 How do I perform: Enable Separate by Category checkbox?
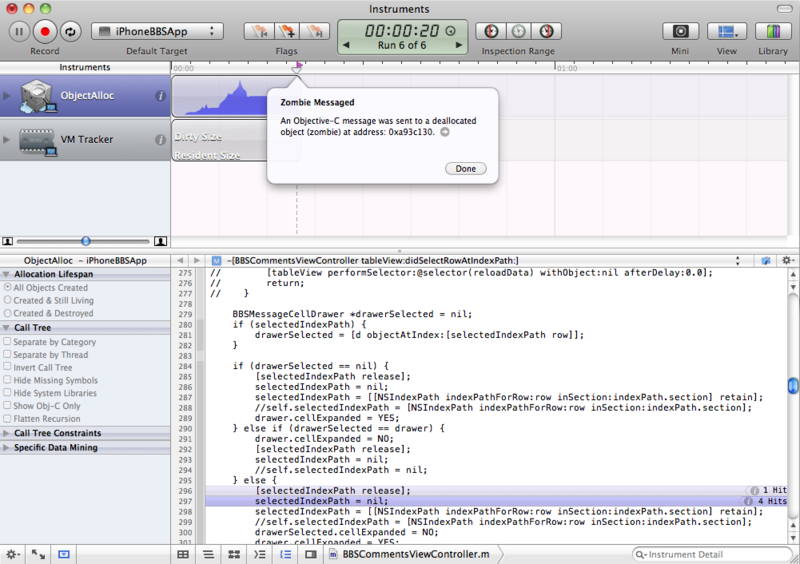(x=7, y=341)
